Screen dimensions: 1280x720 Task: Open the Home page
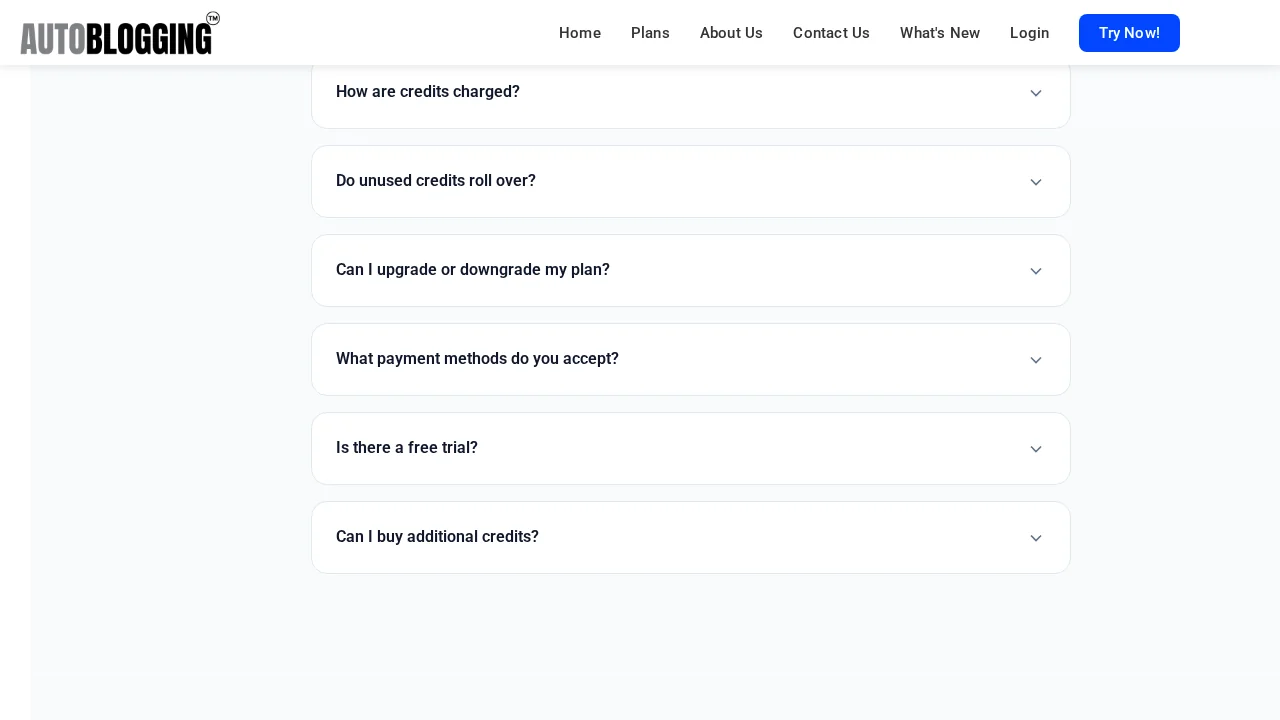click(x=580, y=33)
